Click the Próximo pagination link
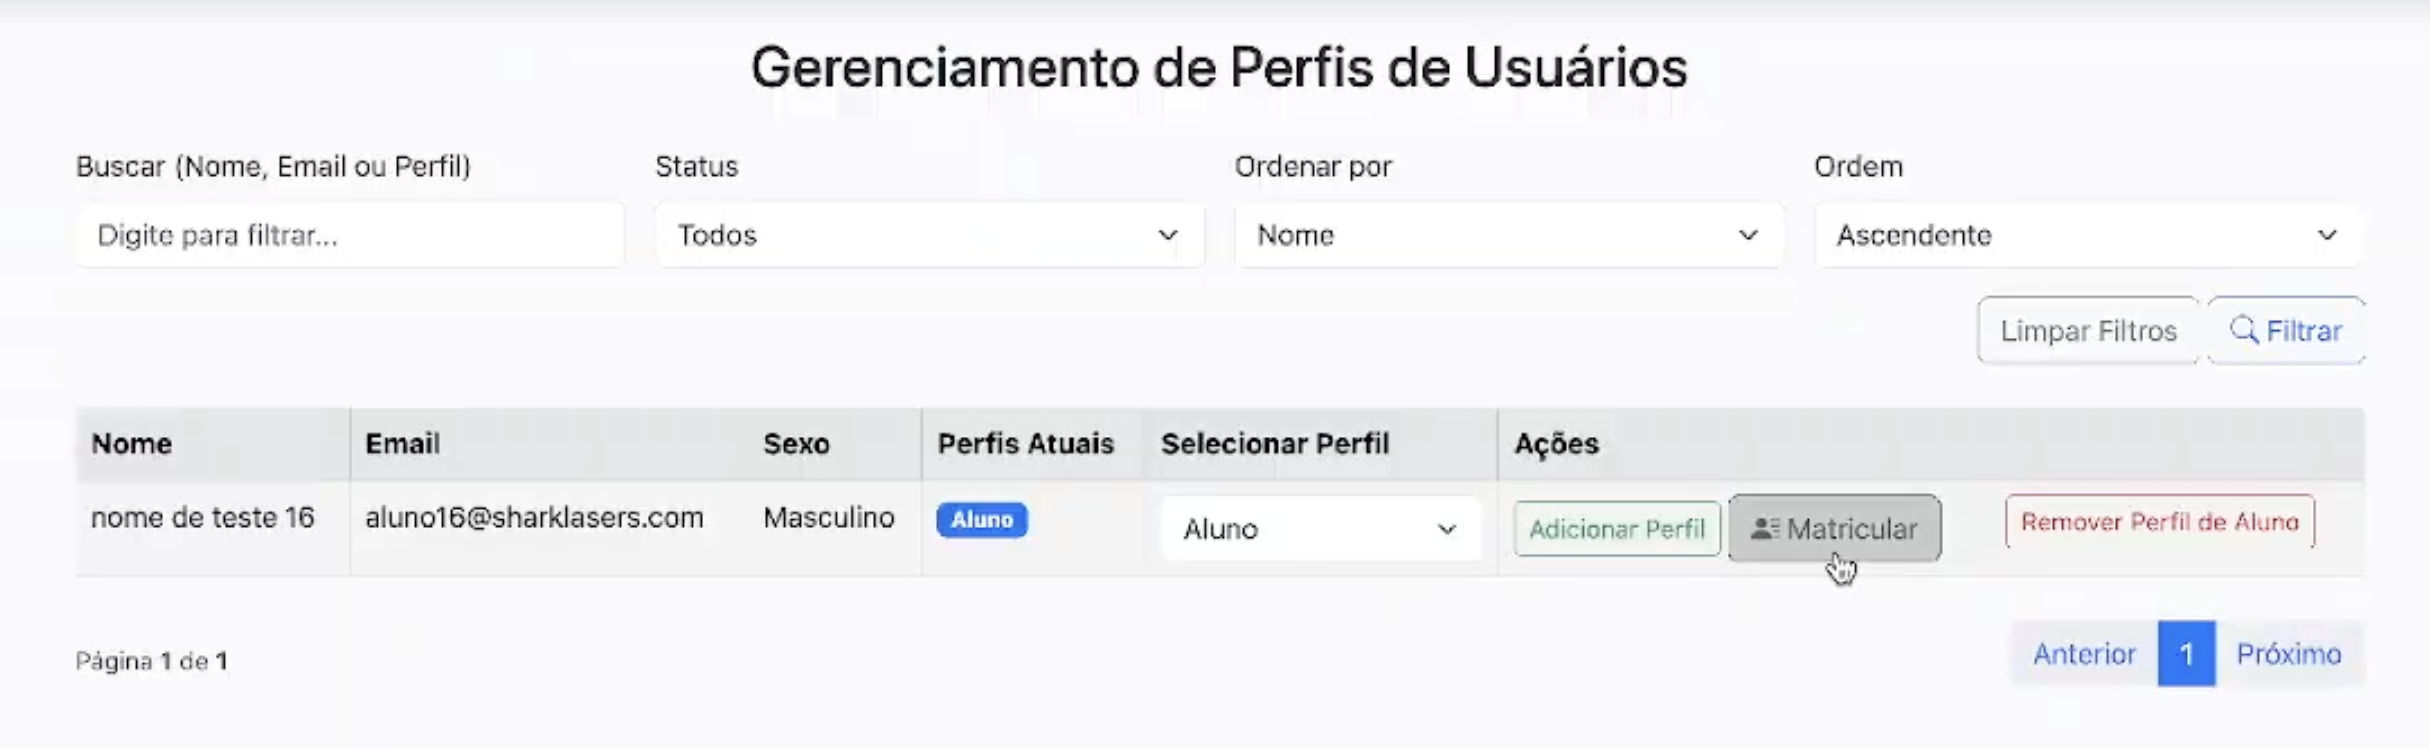The width and height of the screenshot is (2430, 748). pyautogui.click(x=2290, y=654)
